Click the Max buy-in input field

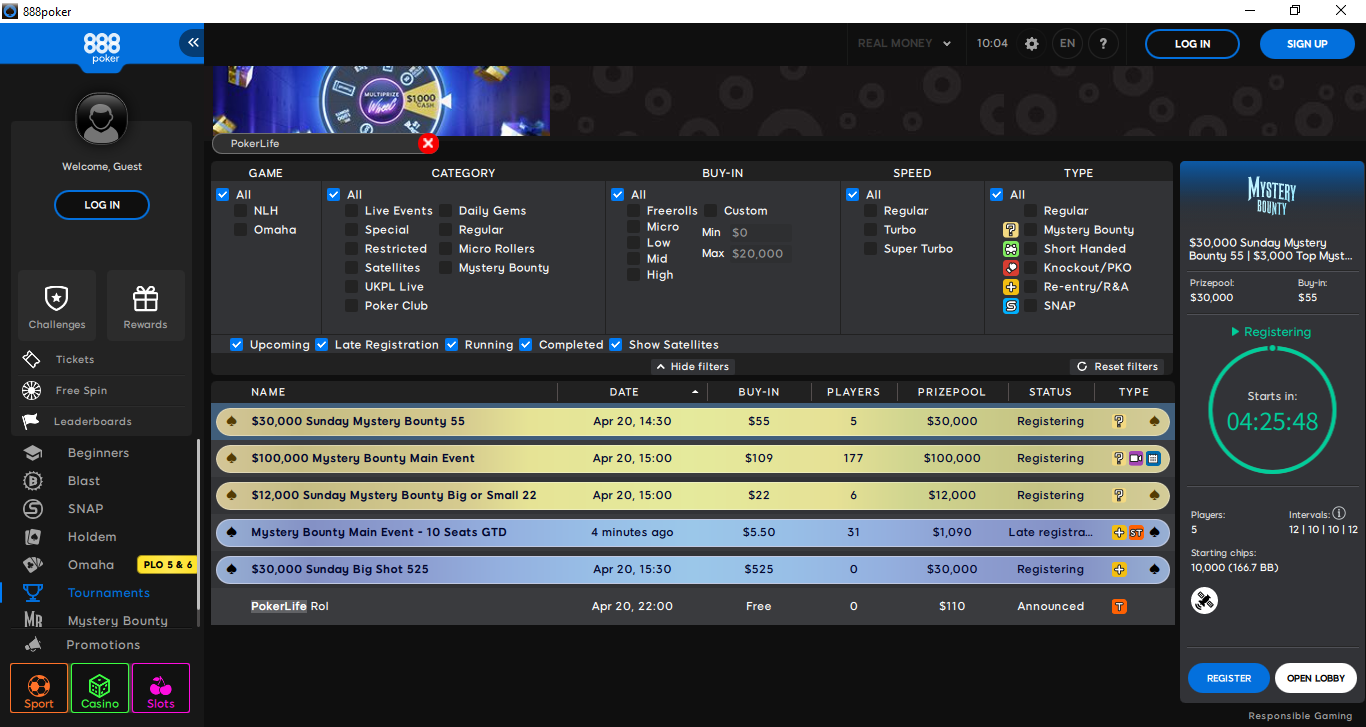click(759, 254)
